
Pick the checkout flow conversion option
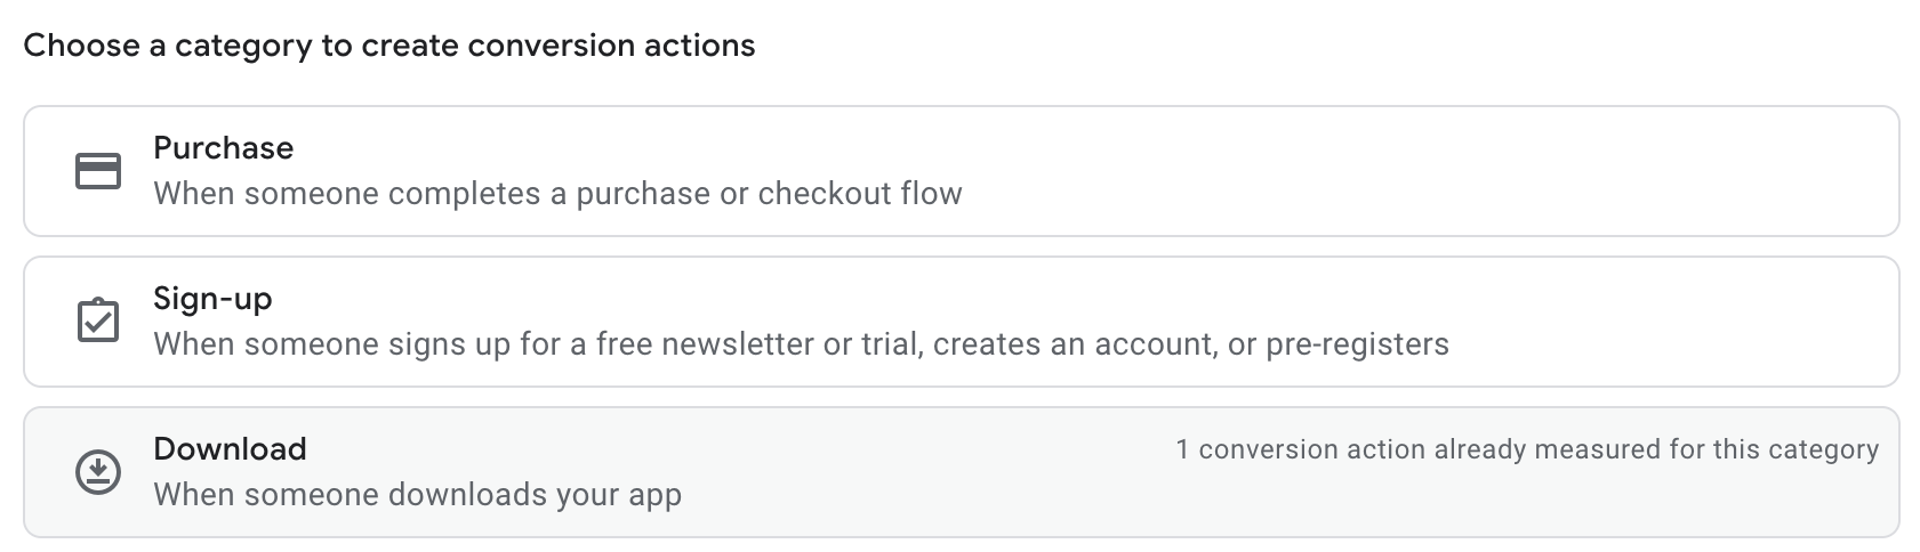[x=961, y=171]
